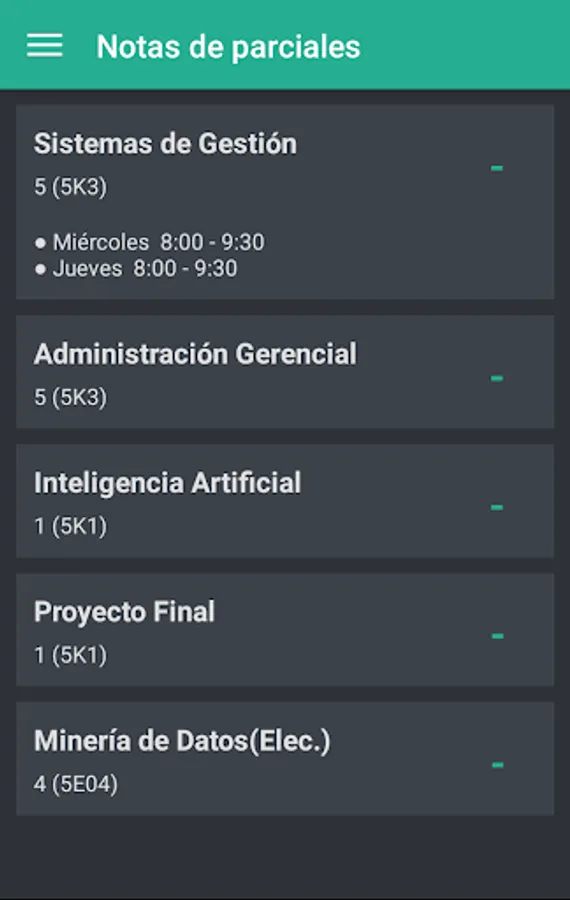The height and width of the screenshot is (900, 570).
Task: Select the Miércoles 8:00 - 9:30 schedule entry
Action: click(x=150, y=242)
